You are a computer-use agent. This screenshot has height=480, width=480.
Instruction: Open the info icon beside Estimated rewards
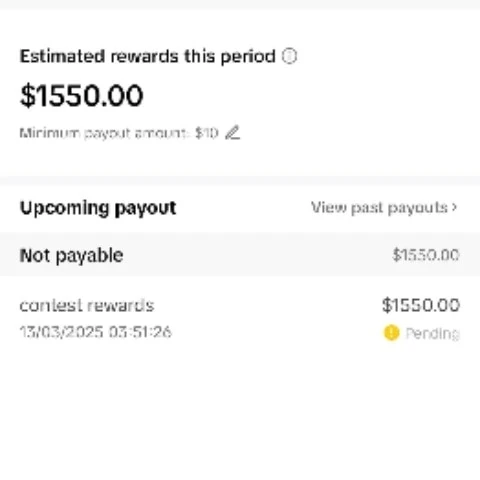tap(289, 56)
